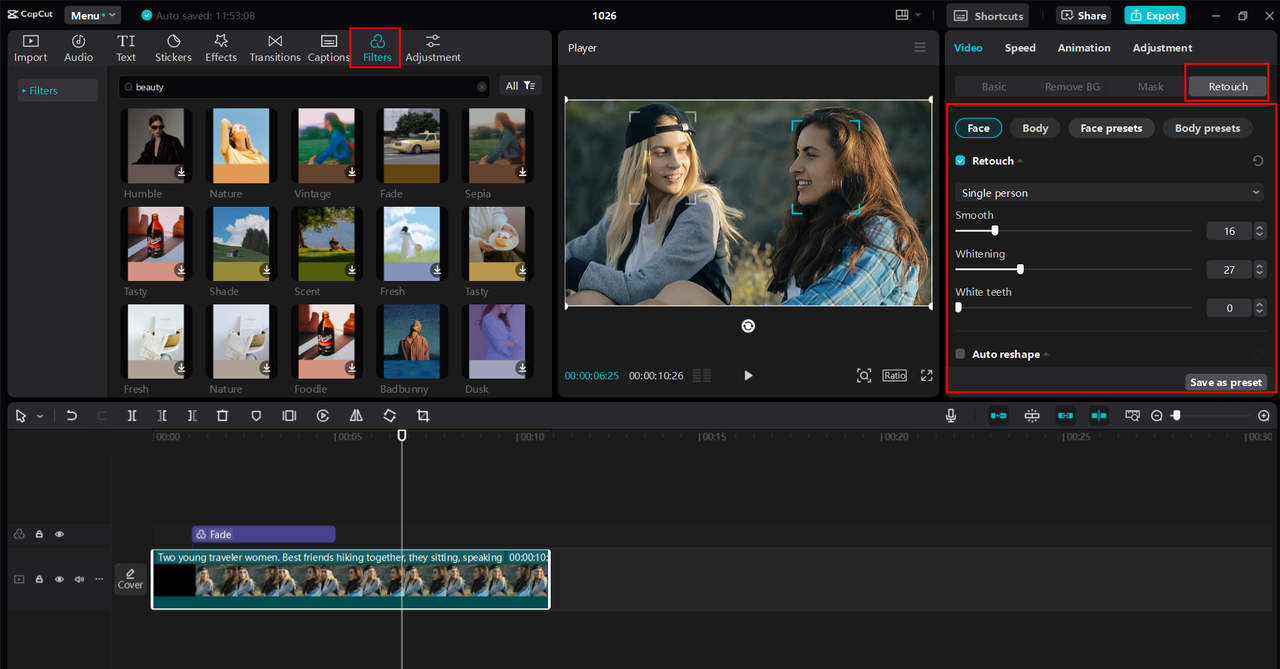Switch to the Speed tab
1280x669 pixels.
[x=1020, y=48]
